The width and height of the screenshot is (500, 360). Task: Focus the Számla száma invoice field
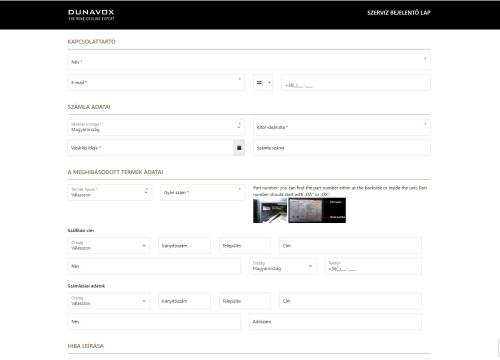point(342,148)
